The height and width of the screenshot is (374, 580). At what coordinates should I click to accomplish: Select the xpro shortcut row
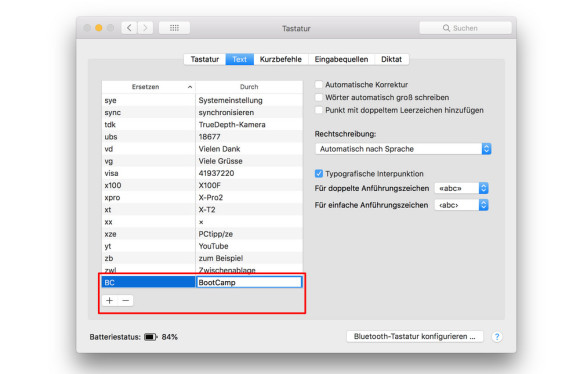tap(202, 198)
